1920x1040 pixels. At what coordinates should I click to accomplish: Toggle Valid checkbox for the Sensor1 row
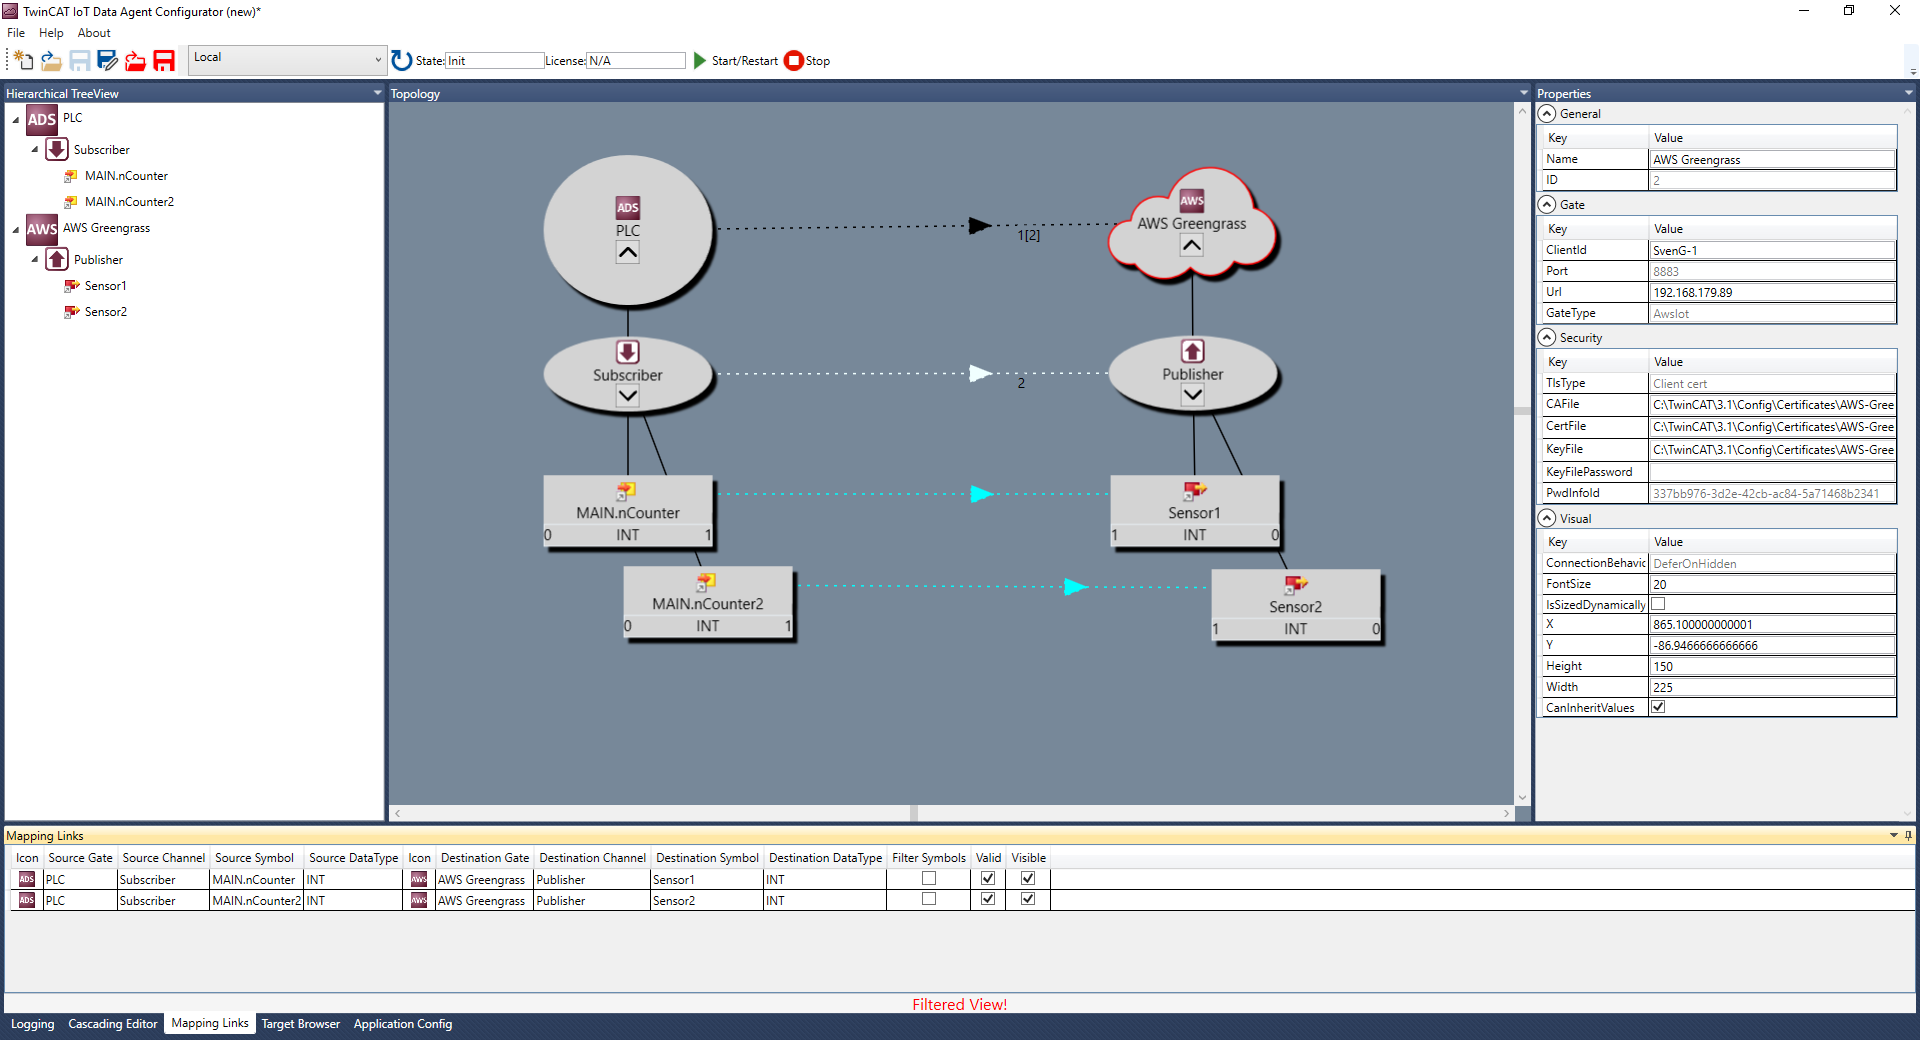[988, 878]
